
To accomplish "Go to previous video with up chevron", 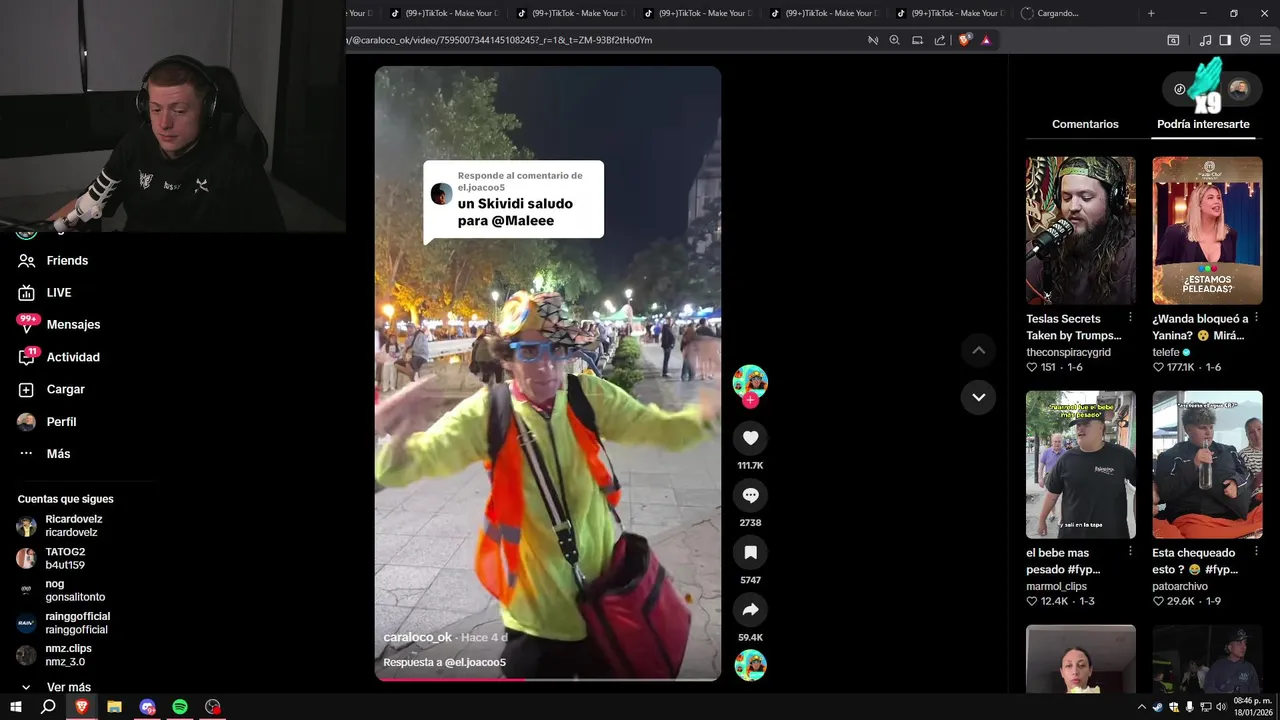I will [978, 350].
